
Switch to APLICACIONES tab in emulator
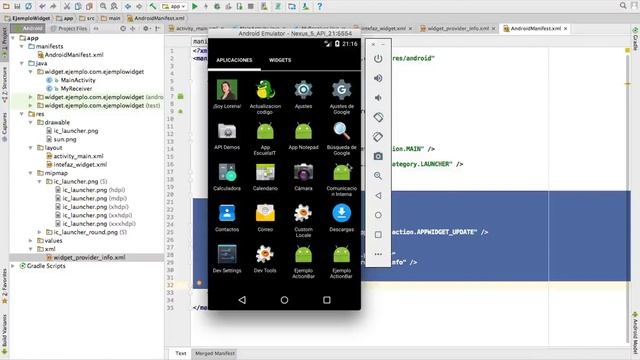point(234,60)
